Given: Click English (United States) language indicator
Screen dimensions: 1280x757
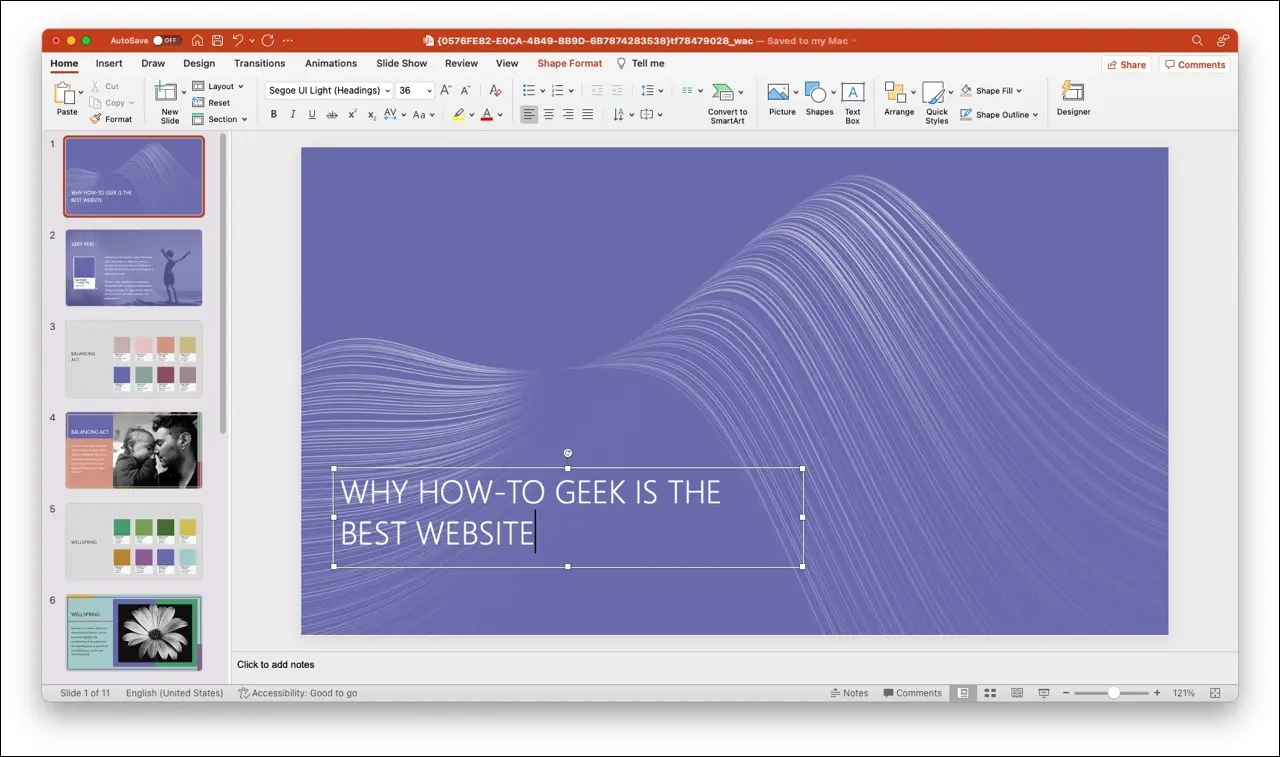Looking at the screenshot, I should point(174,693).
